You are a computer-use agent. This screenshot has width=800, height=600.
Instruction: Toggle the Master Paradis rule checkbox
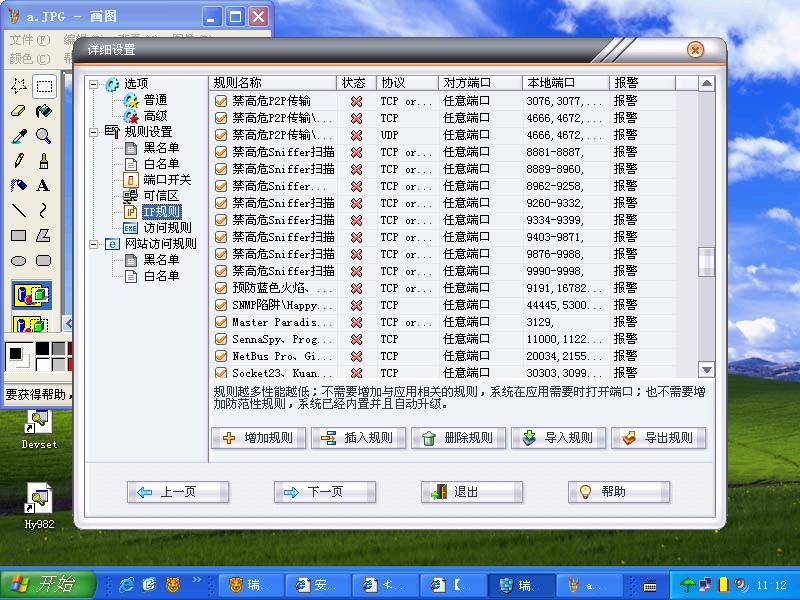(222, 322)
